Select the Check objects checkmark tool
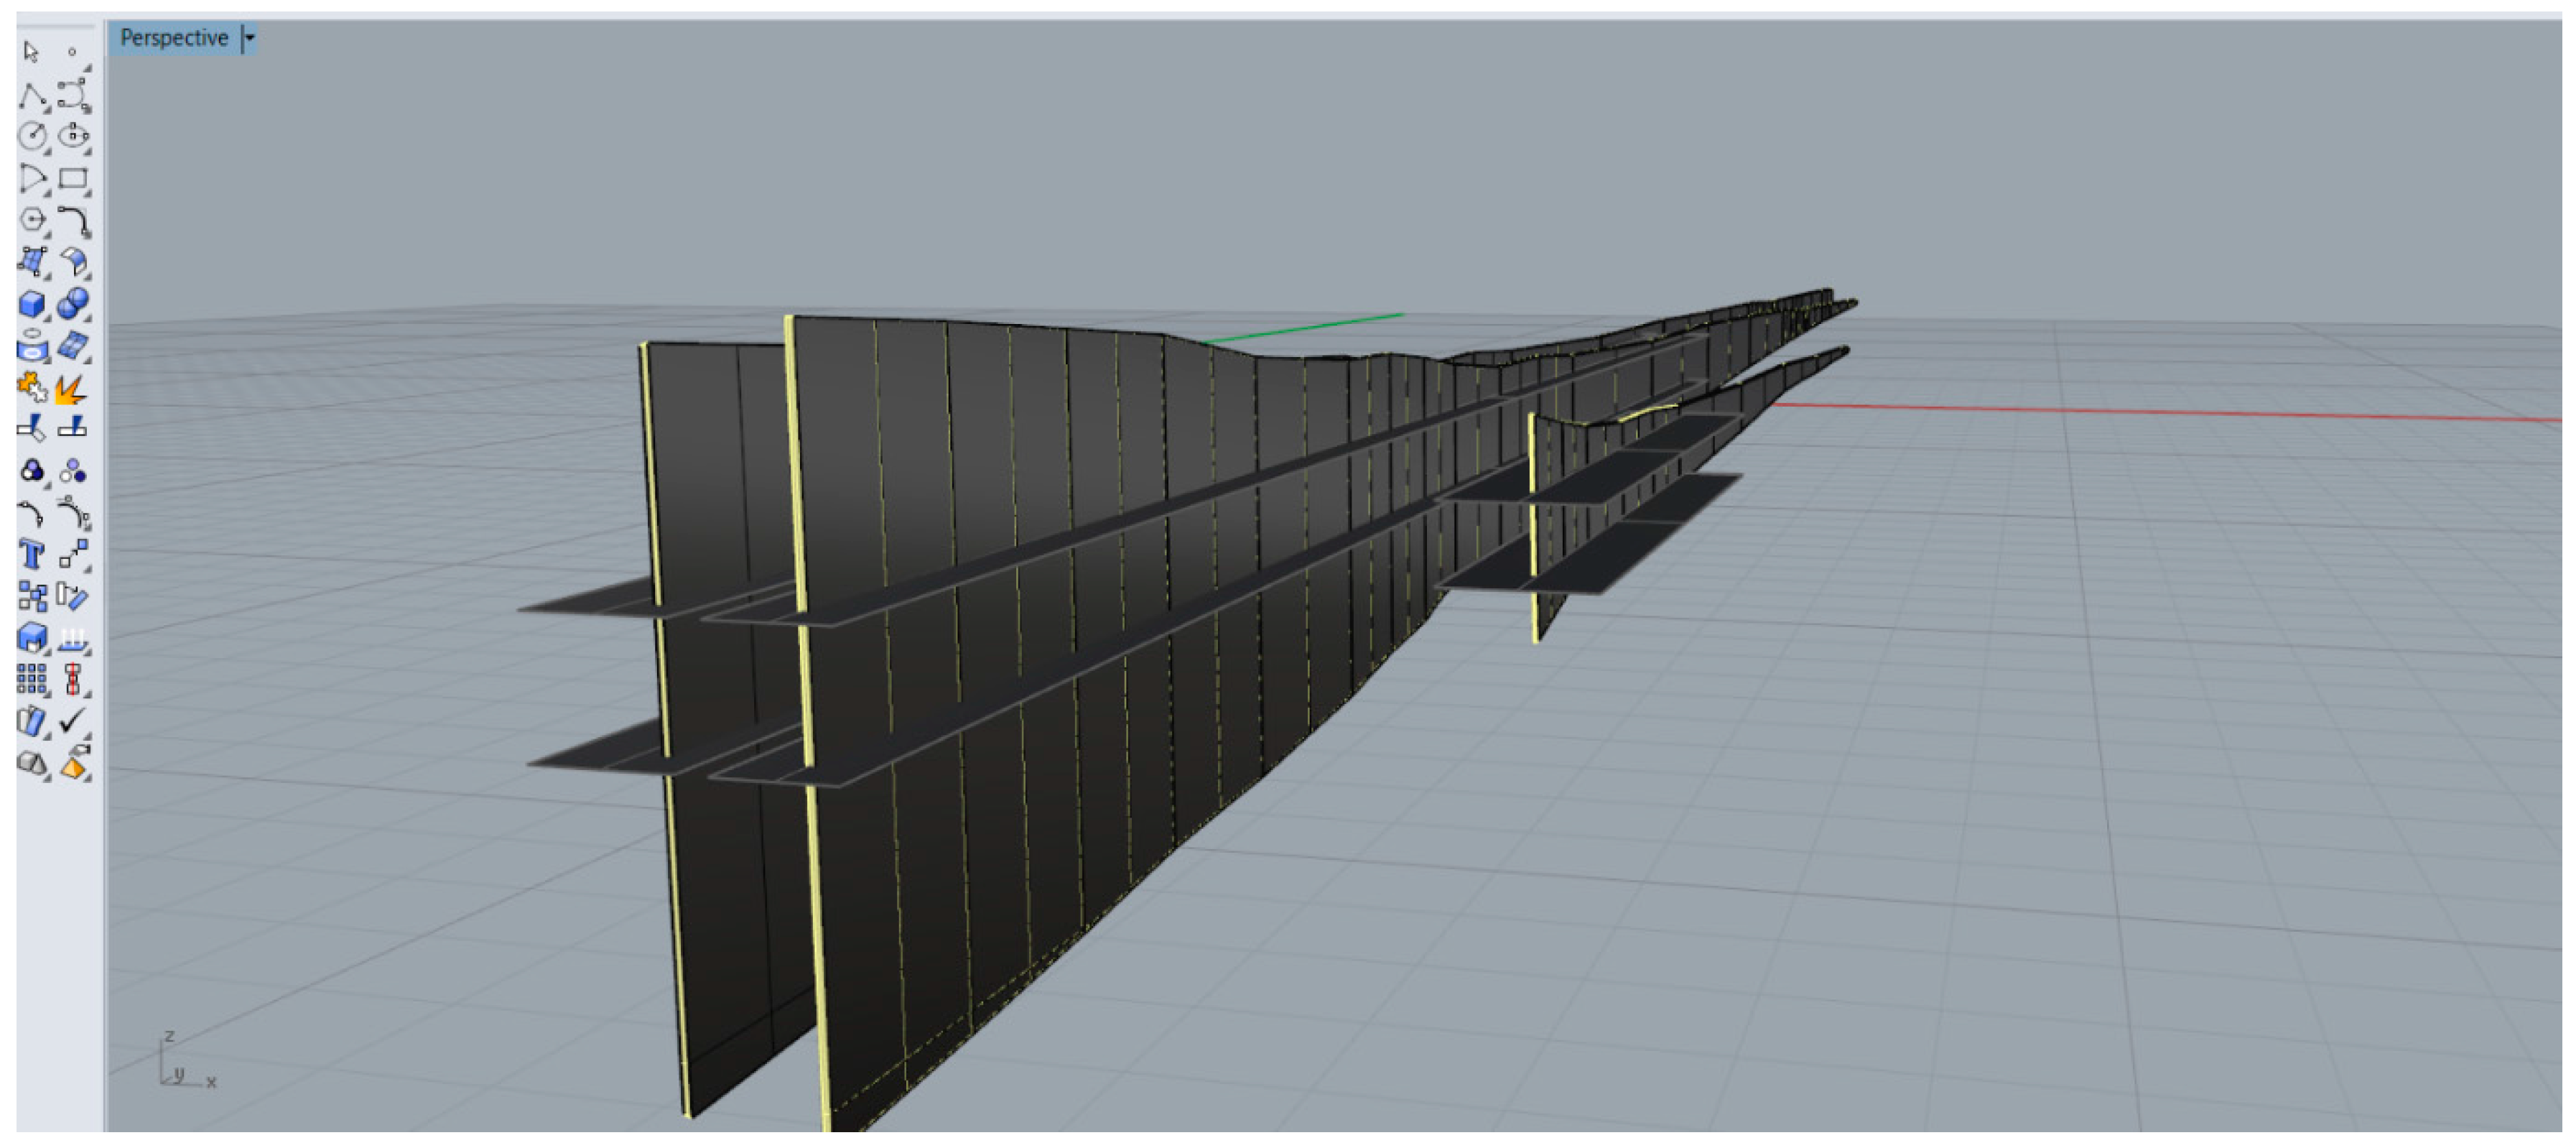The image size is (2576, 1148). click(x=72, y=722)
